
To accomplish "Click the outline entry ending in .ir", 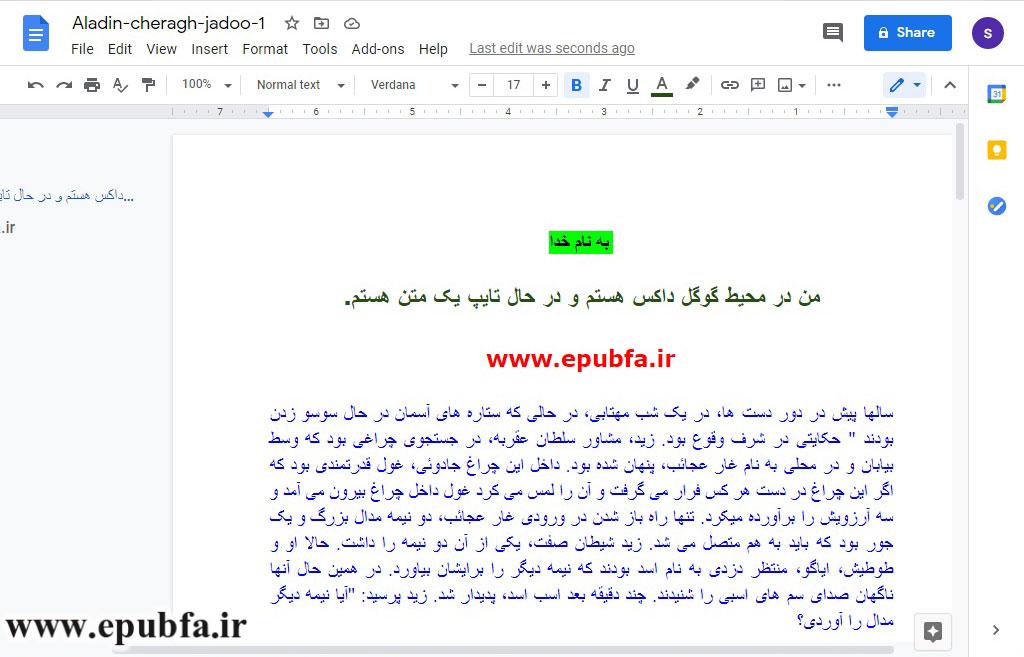I will 8,227.
